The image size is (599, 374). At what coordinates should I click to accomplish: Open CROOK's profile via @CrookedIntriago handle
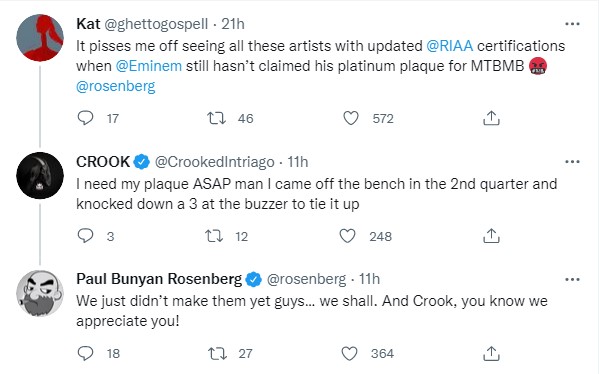coord(214,162)
